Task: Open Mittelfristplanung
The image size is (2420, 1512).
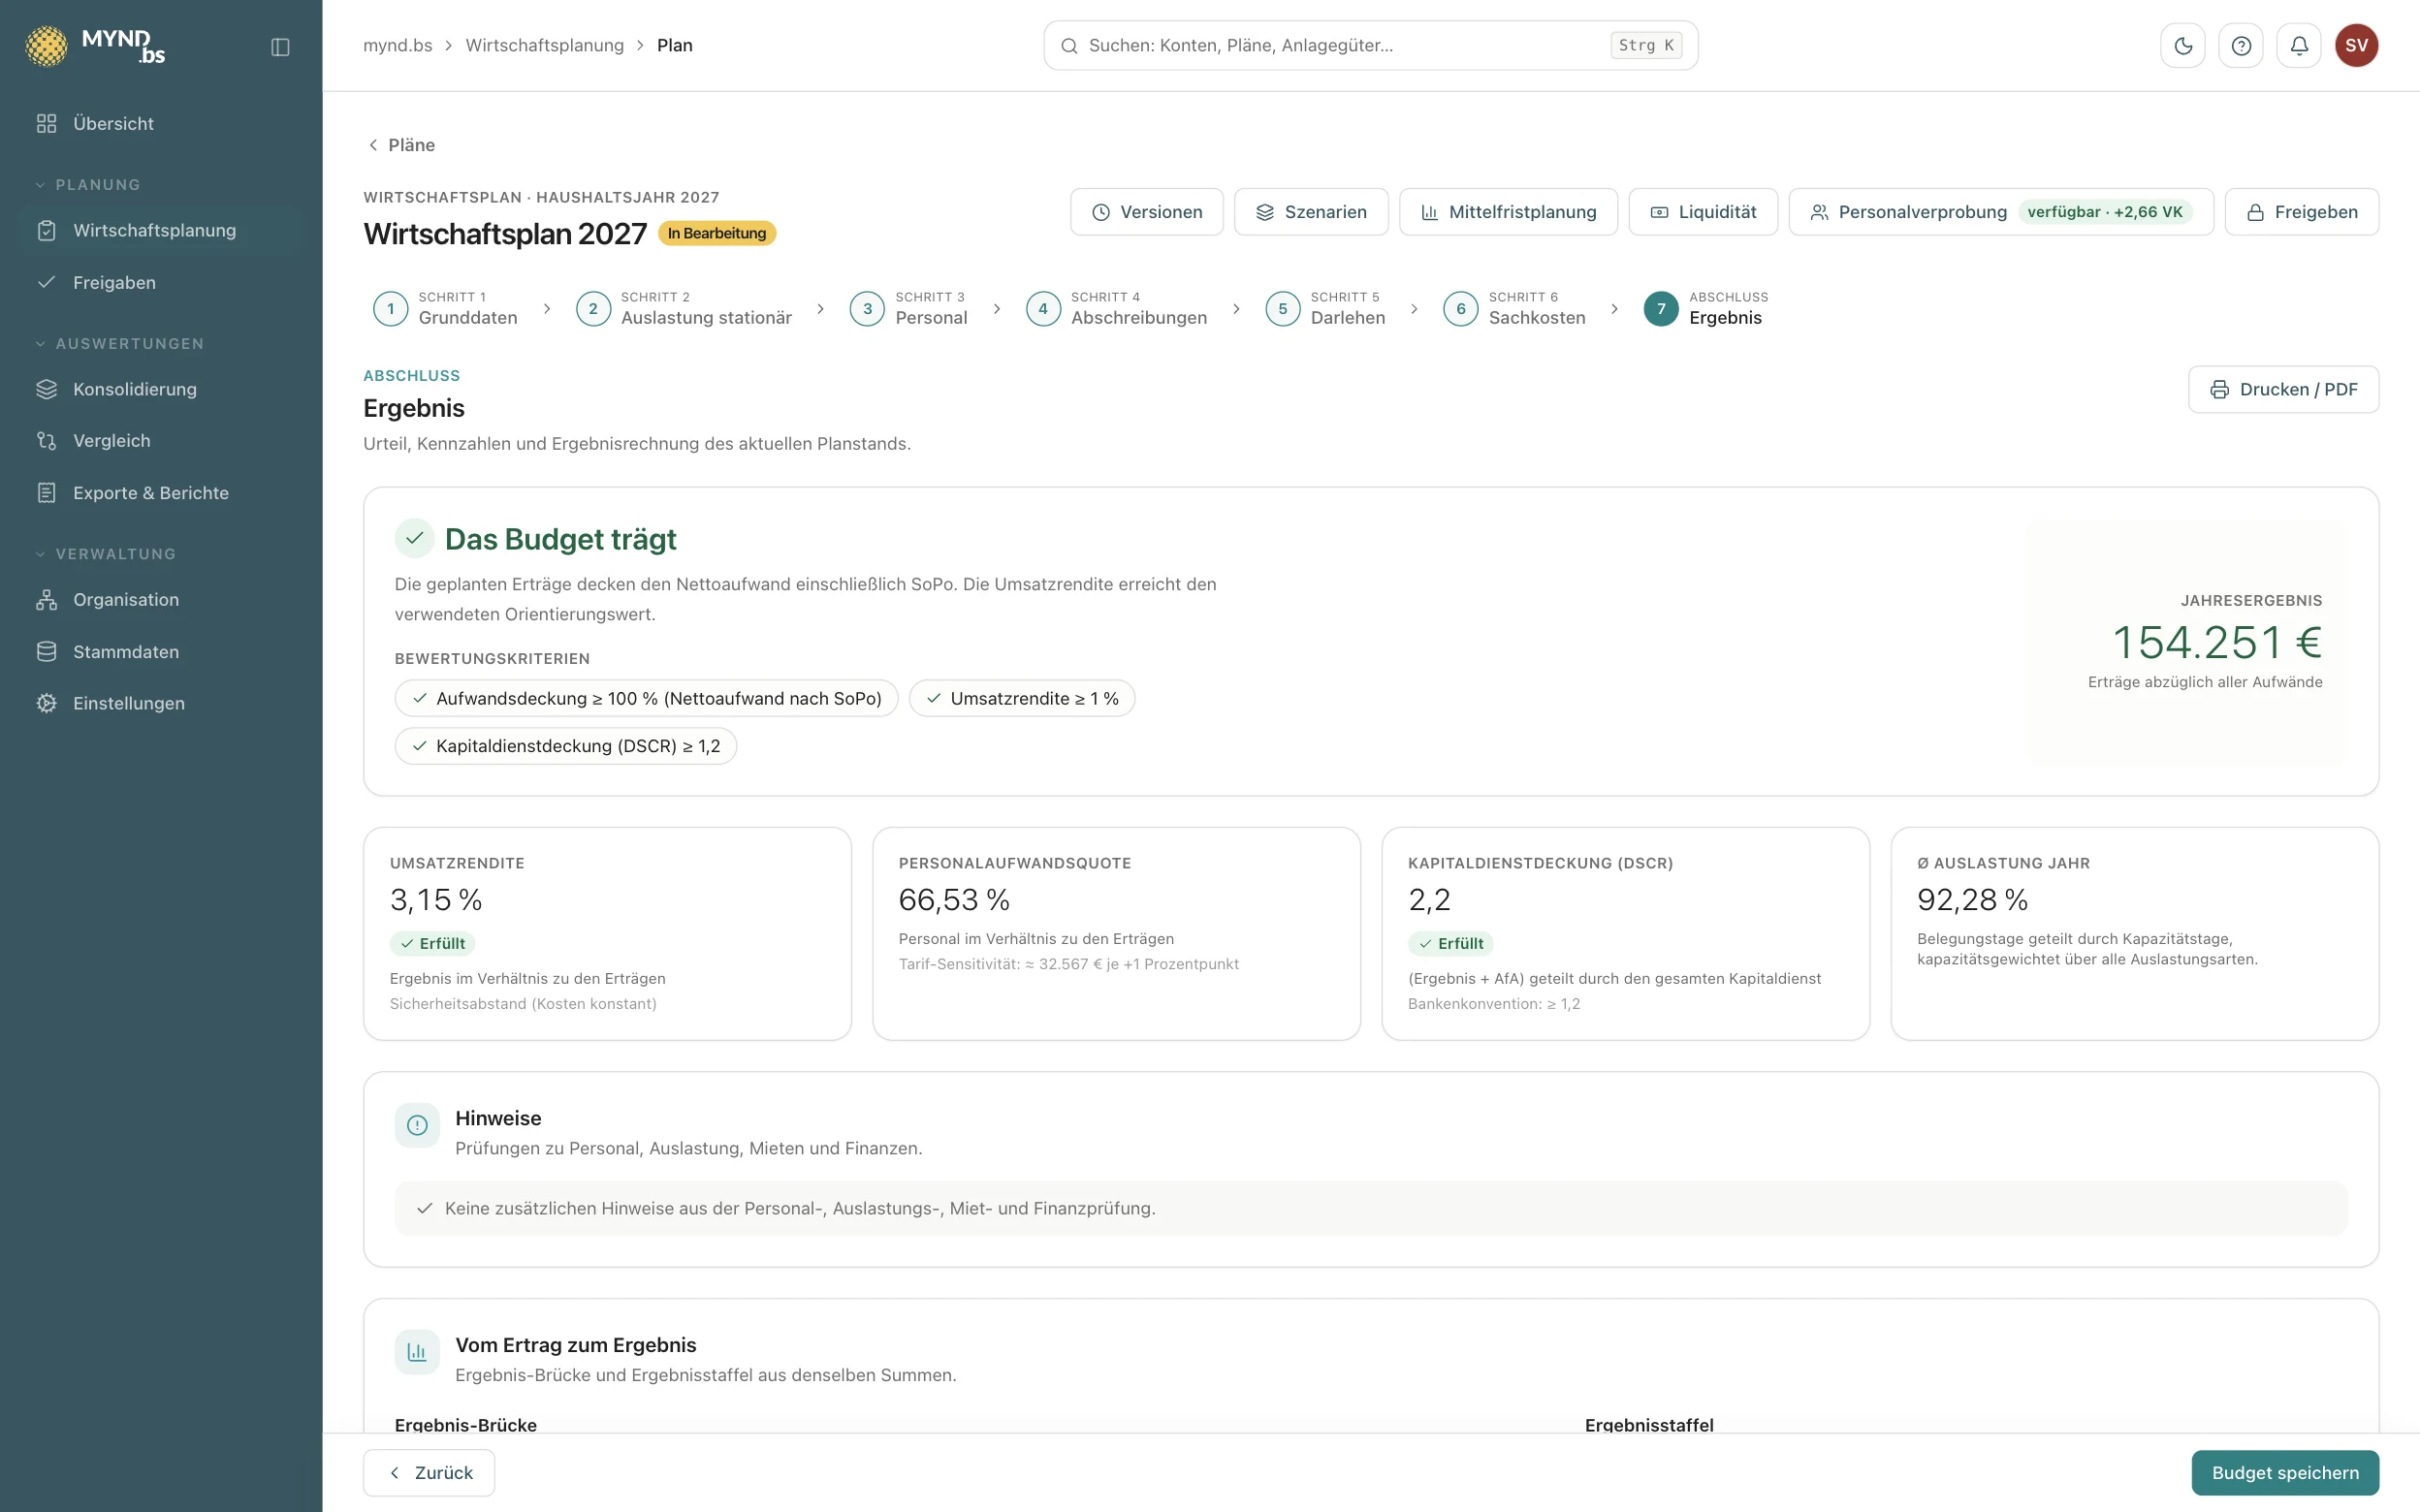Action: pos(1508,212)
